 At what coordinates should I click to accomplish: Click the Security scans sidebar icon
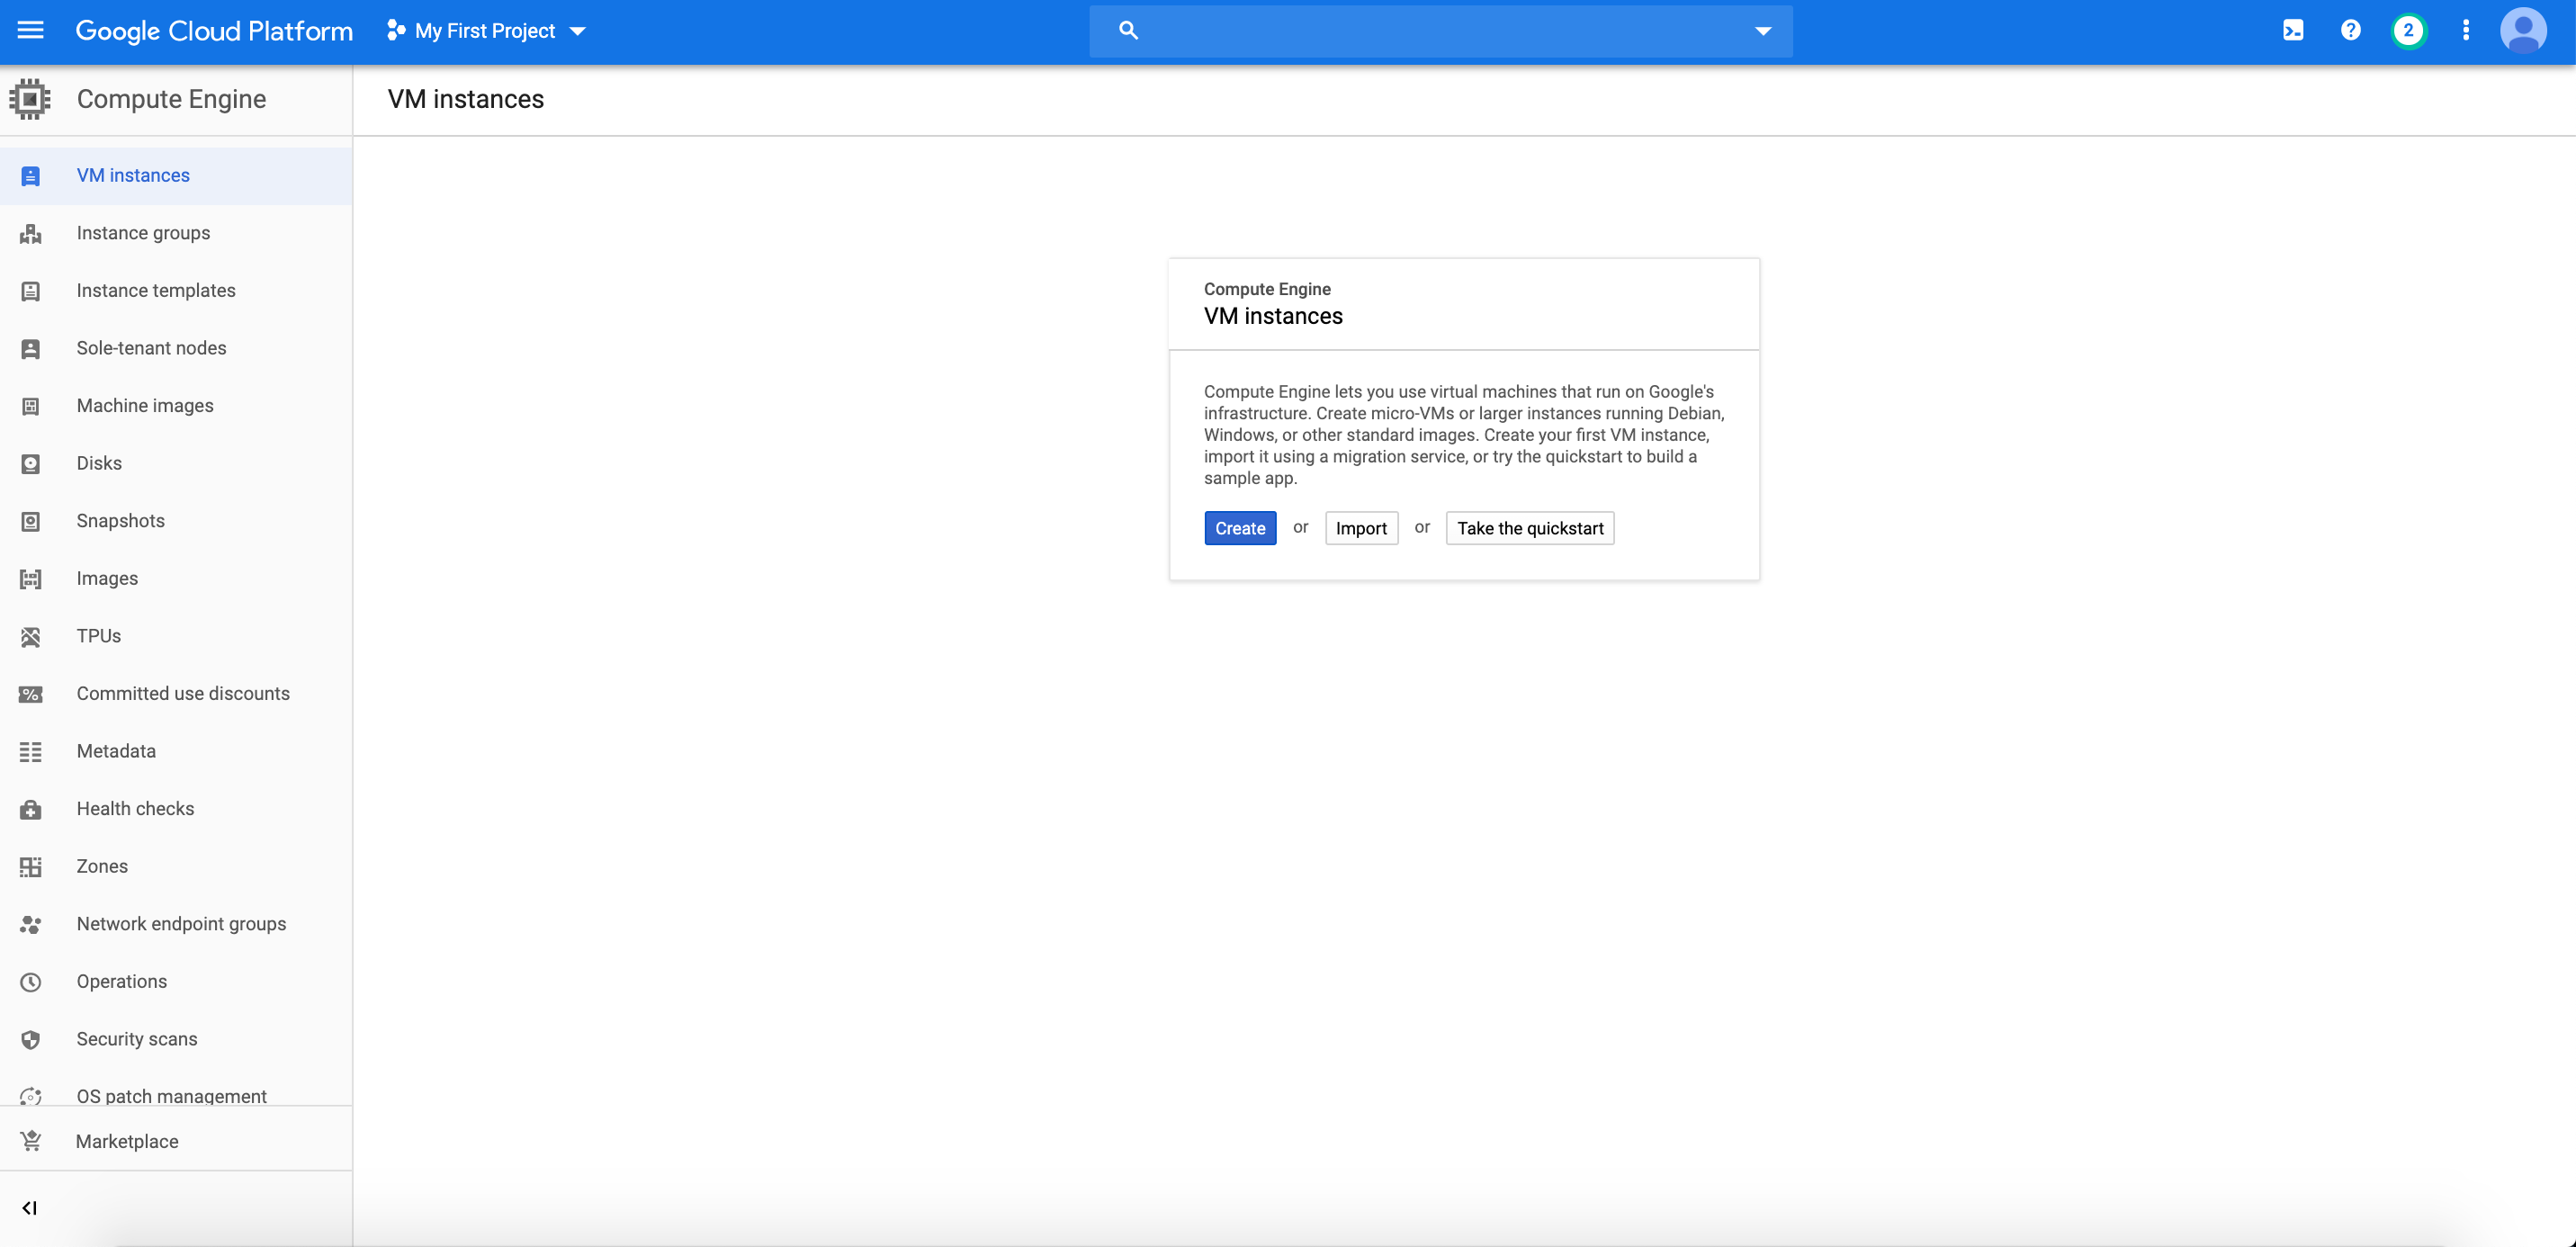pyautogui.click(x=33, y=1038)
